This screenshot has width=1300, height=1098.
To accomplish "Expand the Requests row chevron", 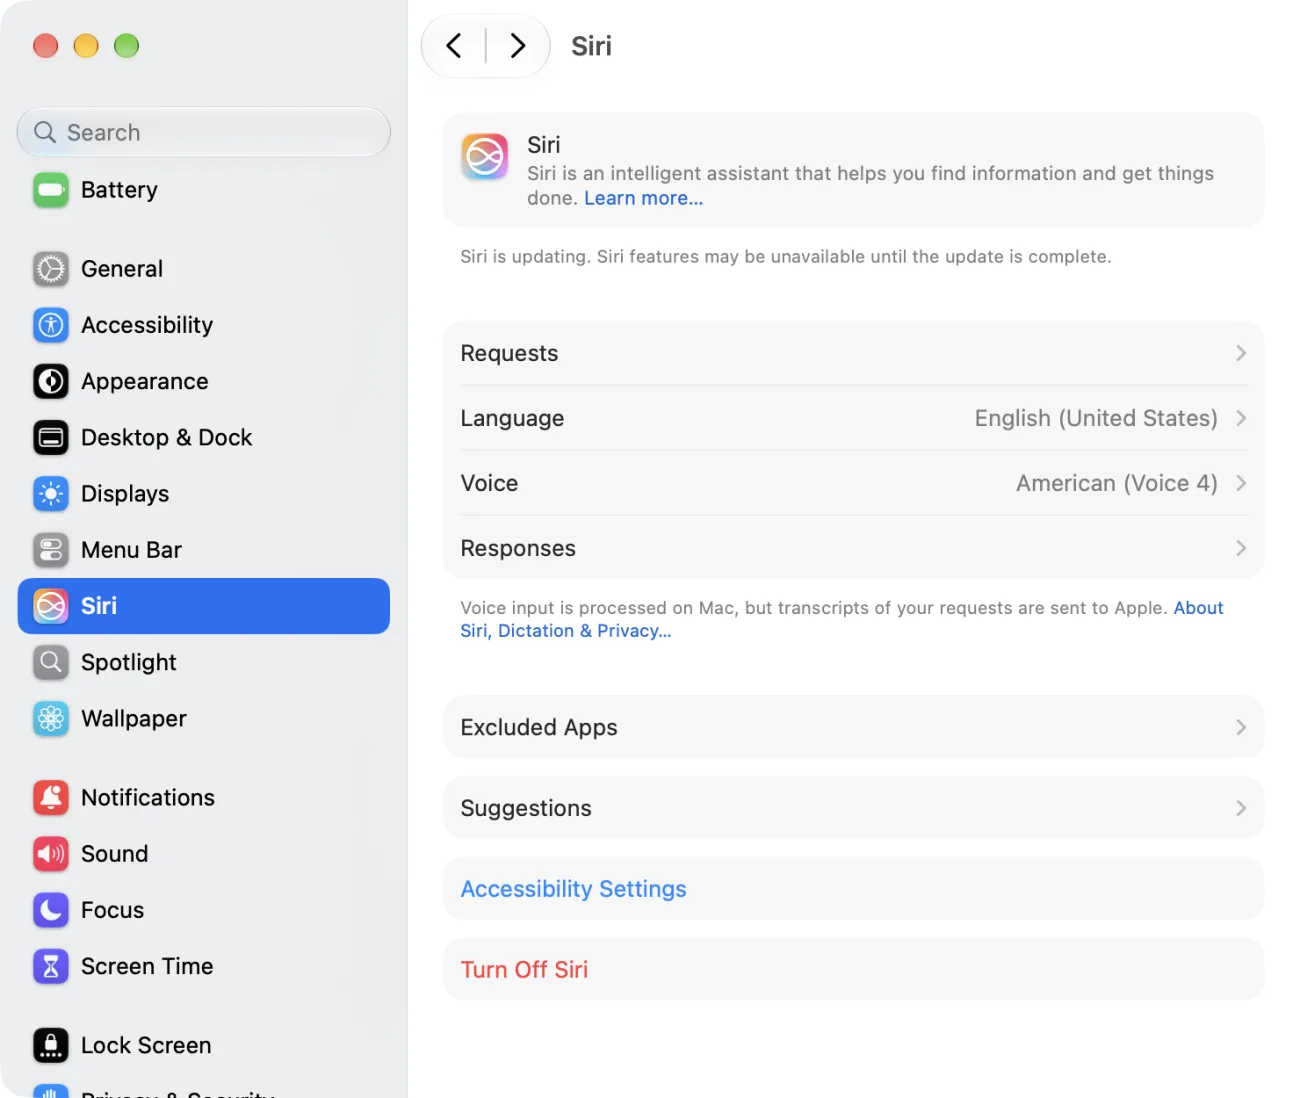I will (x=1241, y=353).
